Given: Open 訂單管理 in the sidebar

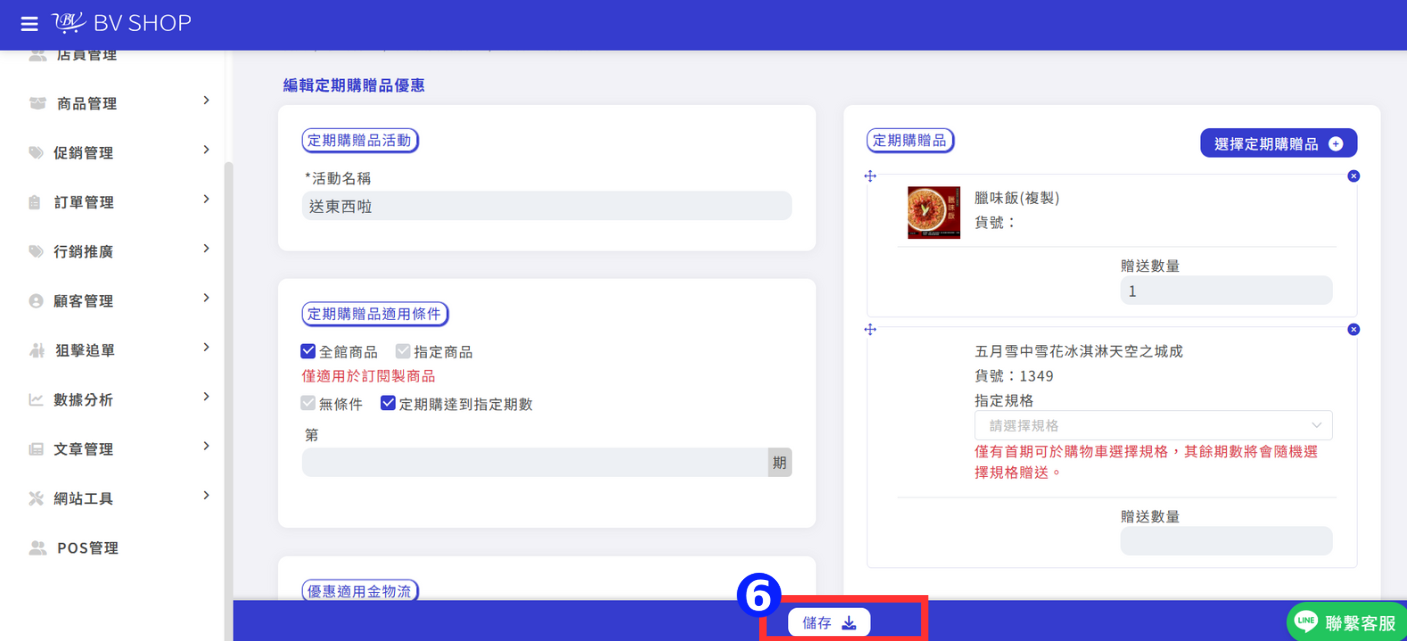Looking at the screenshot, I should coord(118,202).
